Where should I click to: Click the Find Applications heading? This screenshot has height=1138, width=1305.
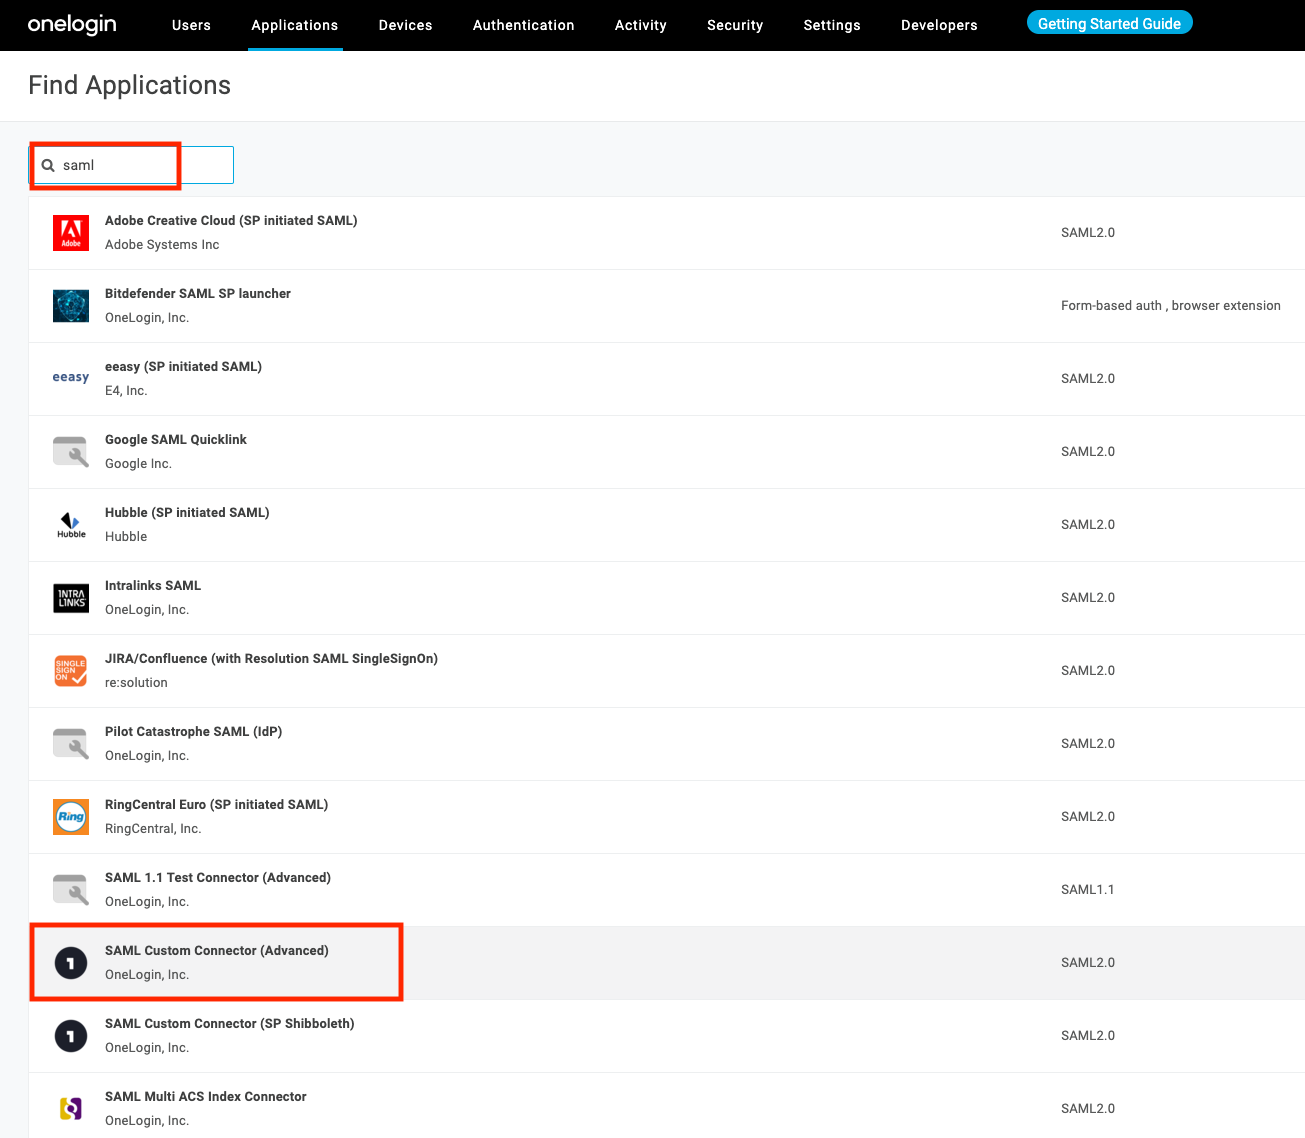(130, 85)
